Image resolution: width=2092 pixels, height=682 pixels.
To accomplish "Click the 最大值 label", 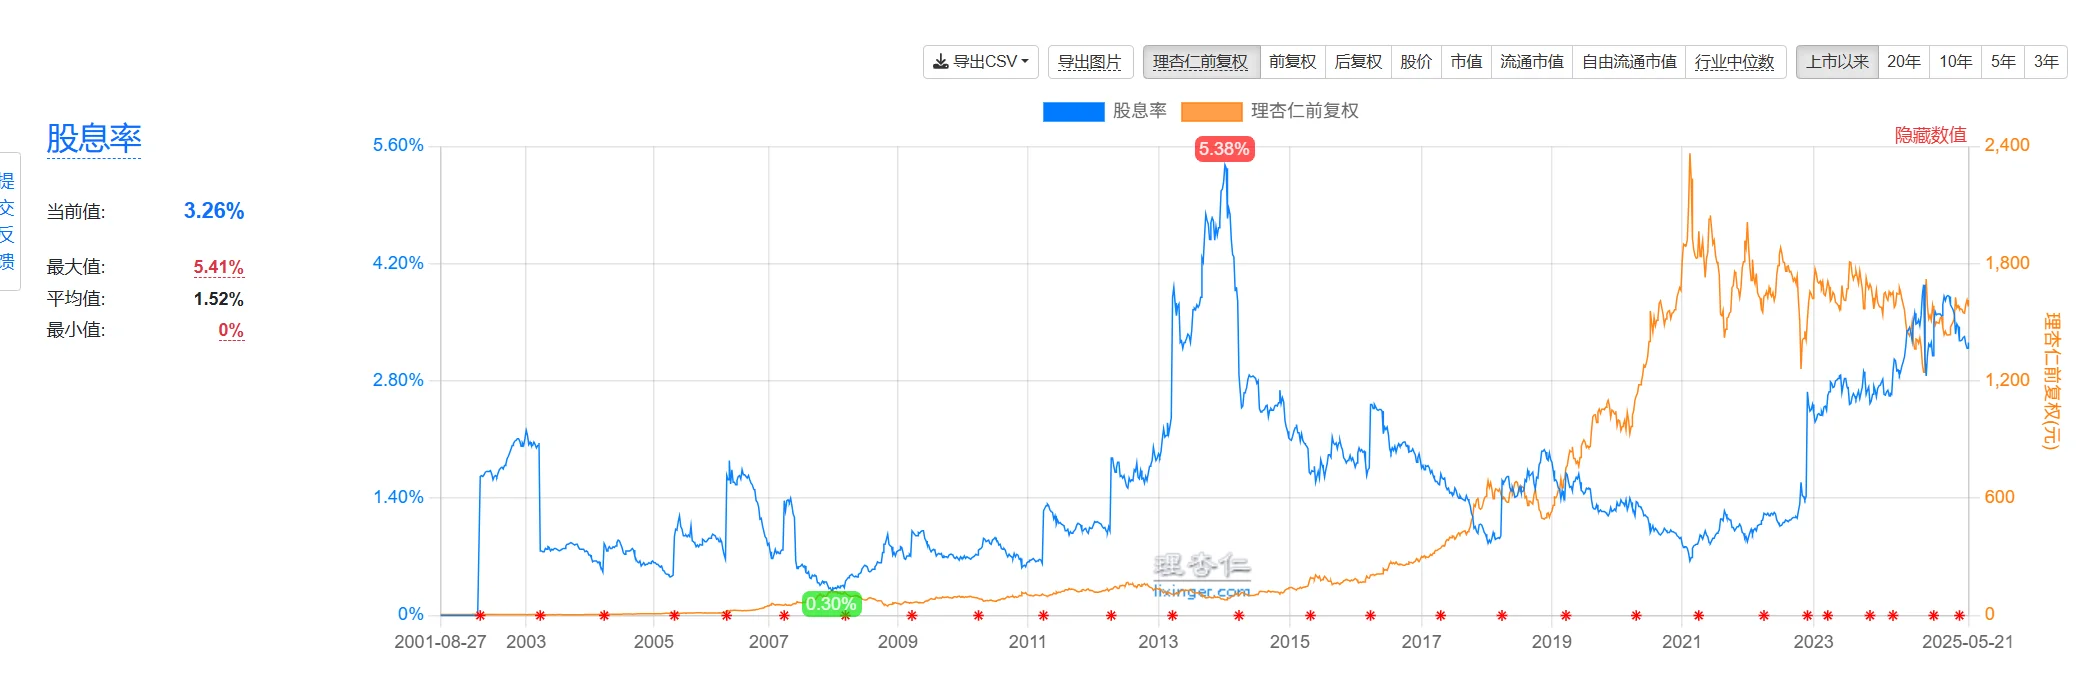I will (x=76, y=267).
